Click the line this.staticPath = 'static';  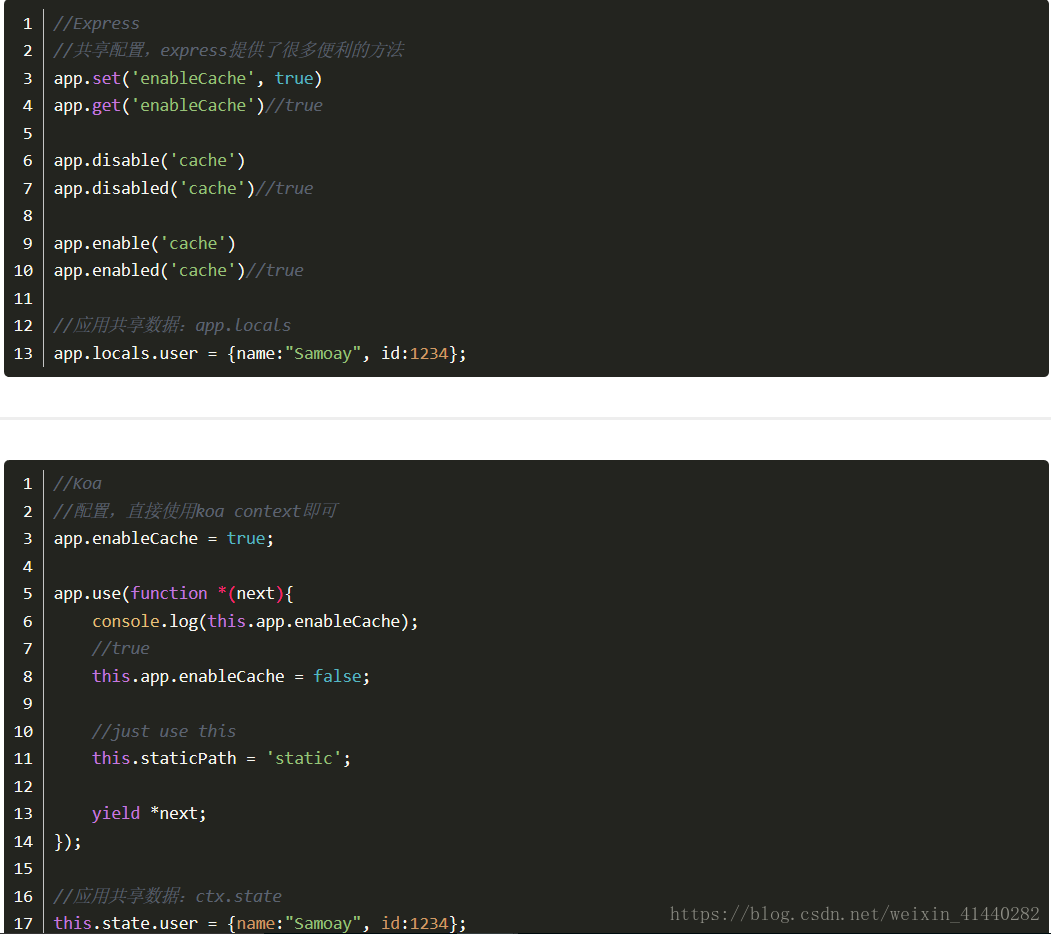[221, 758]
